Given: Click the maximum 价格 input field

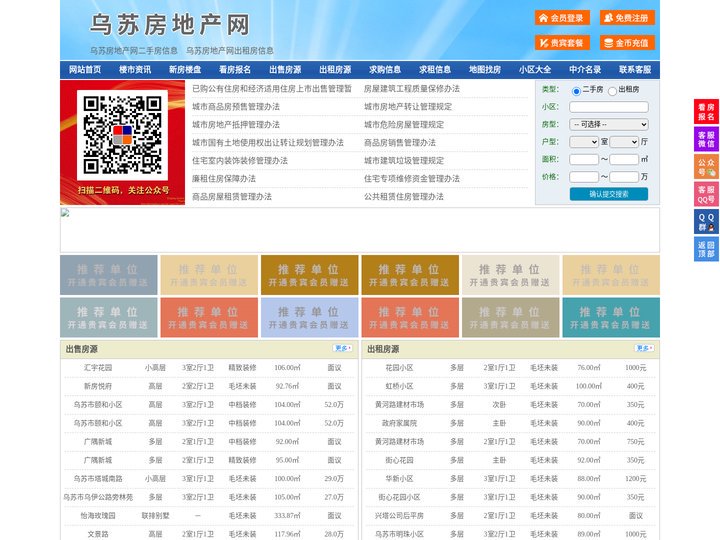Looking at the screenshot, I should point(624,177).
